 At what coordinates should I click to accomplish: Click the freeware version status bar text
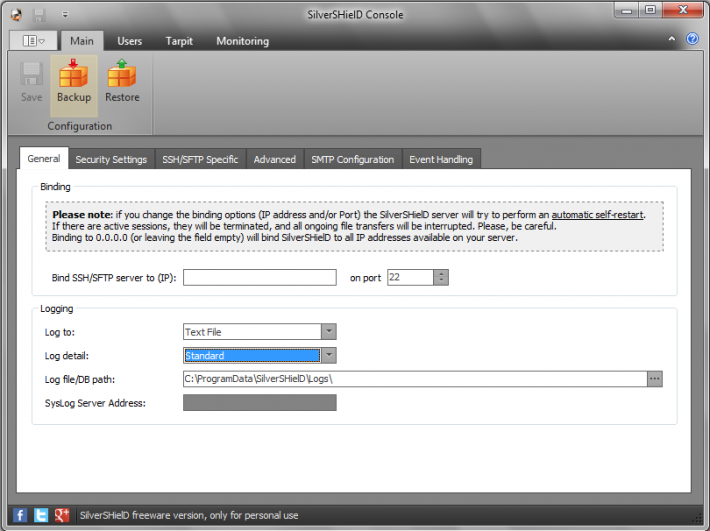pos(189,515)
